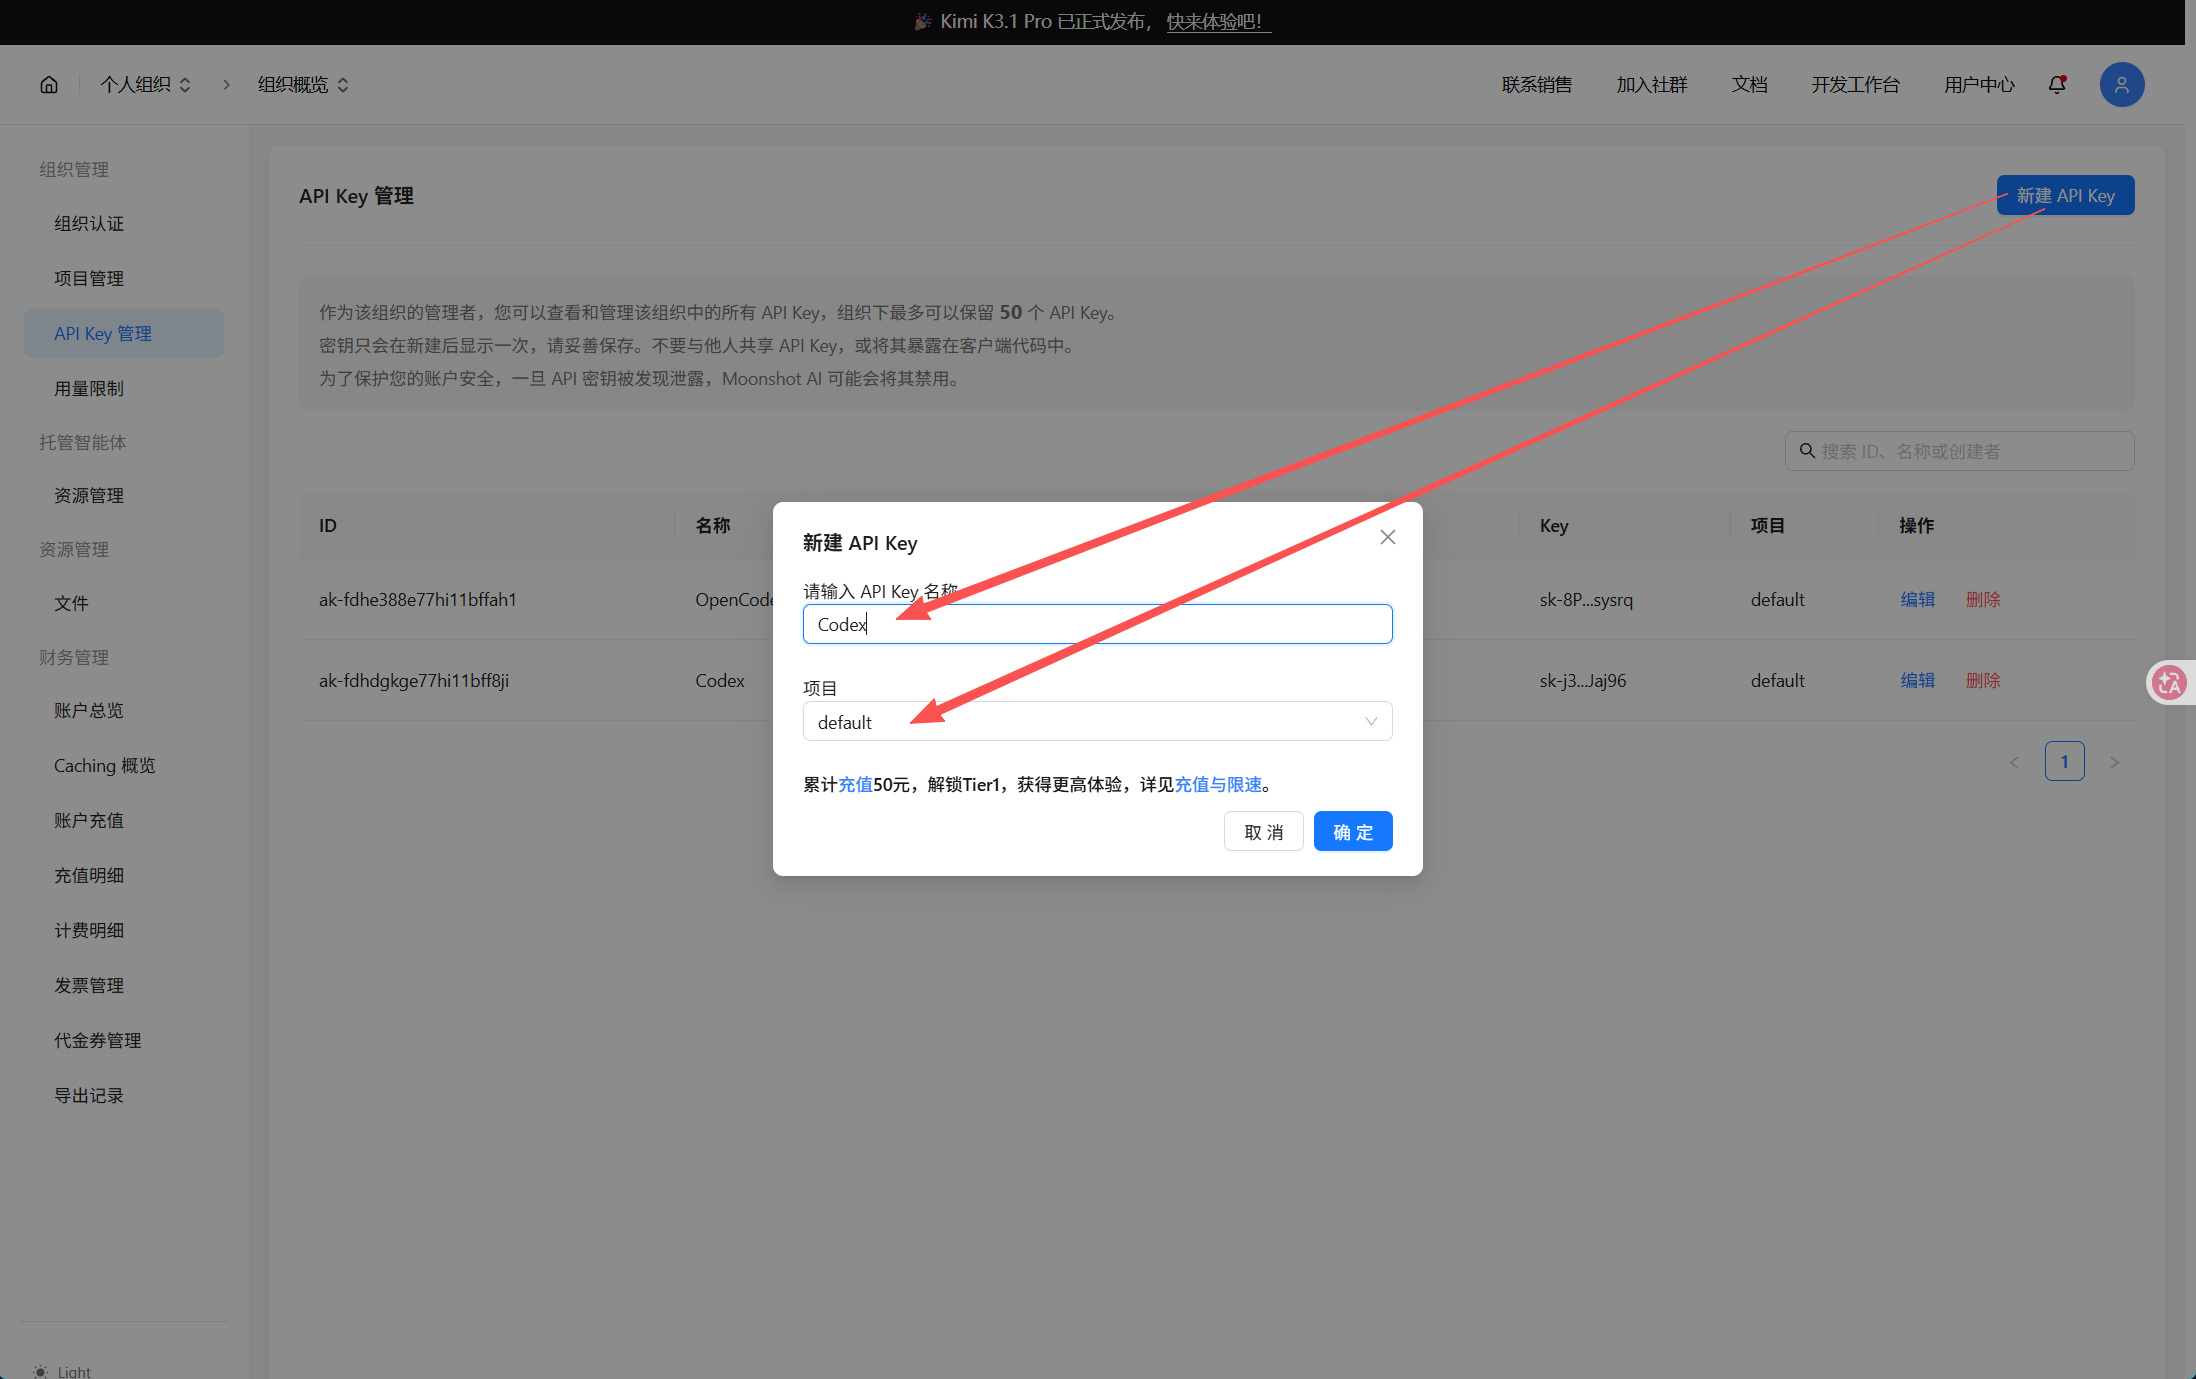Open 文档 in the top navigation
The height and width of the screenshot is (1379, 2196).
(x=1749, y=85)
